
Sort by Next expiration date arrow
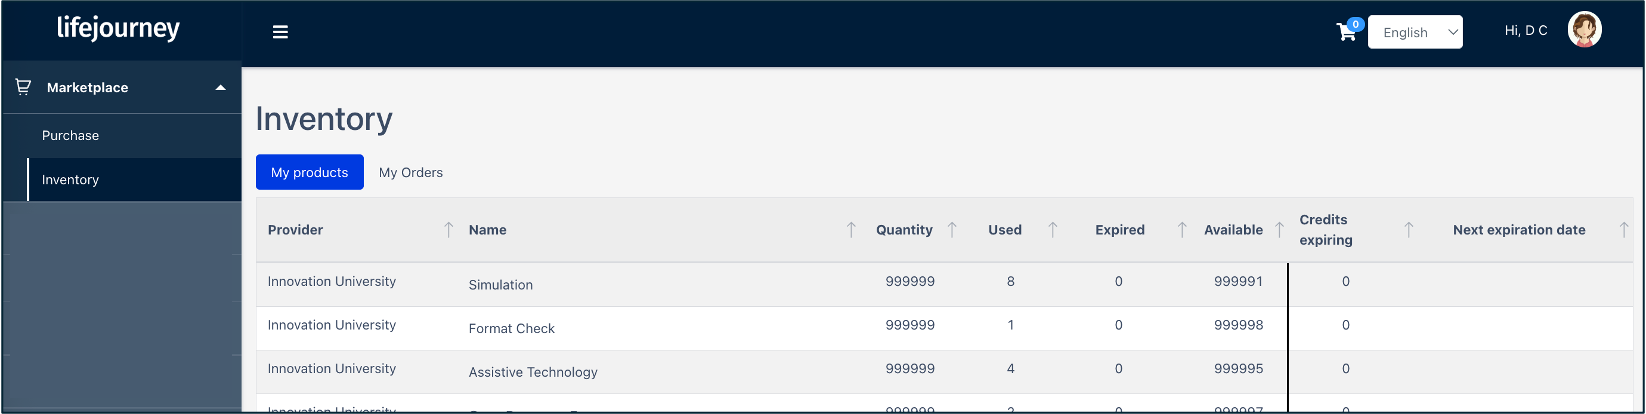(x=1624, y=230)
